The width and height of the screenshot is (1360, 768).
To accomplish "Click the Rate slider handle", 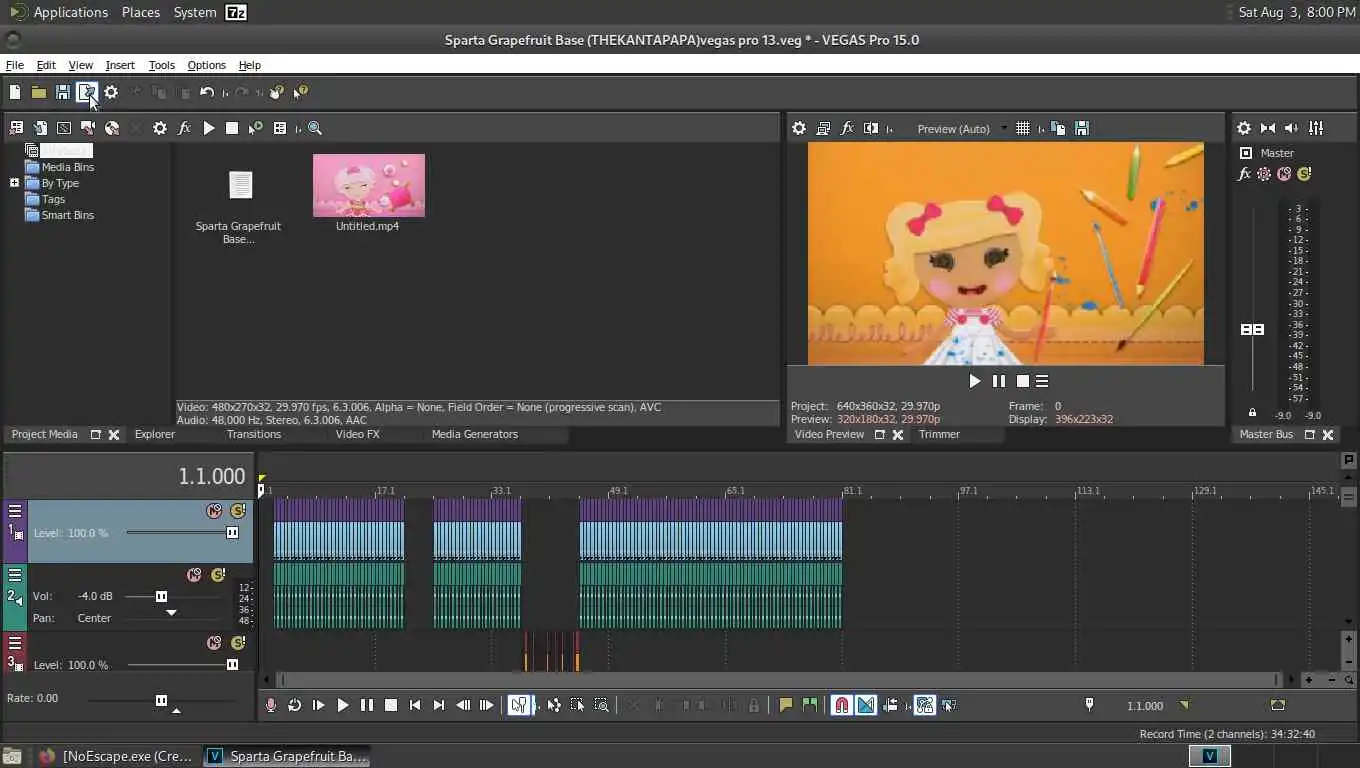I will [161, 700].
